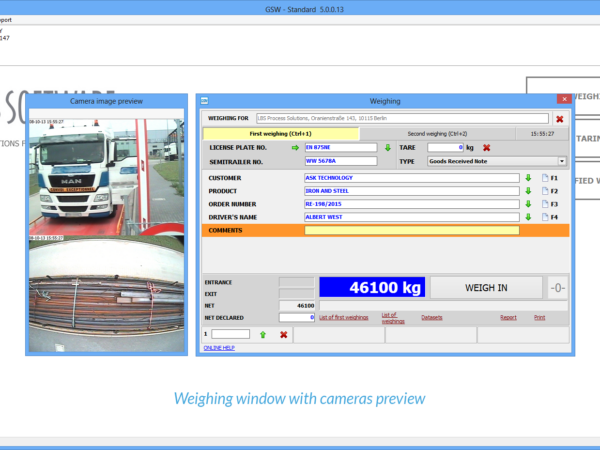Click the overhead load camera preview image
The width and height of the screenshot is (600, 450).
click(107, 294)
